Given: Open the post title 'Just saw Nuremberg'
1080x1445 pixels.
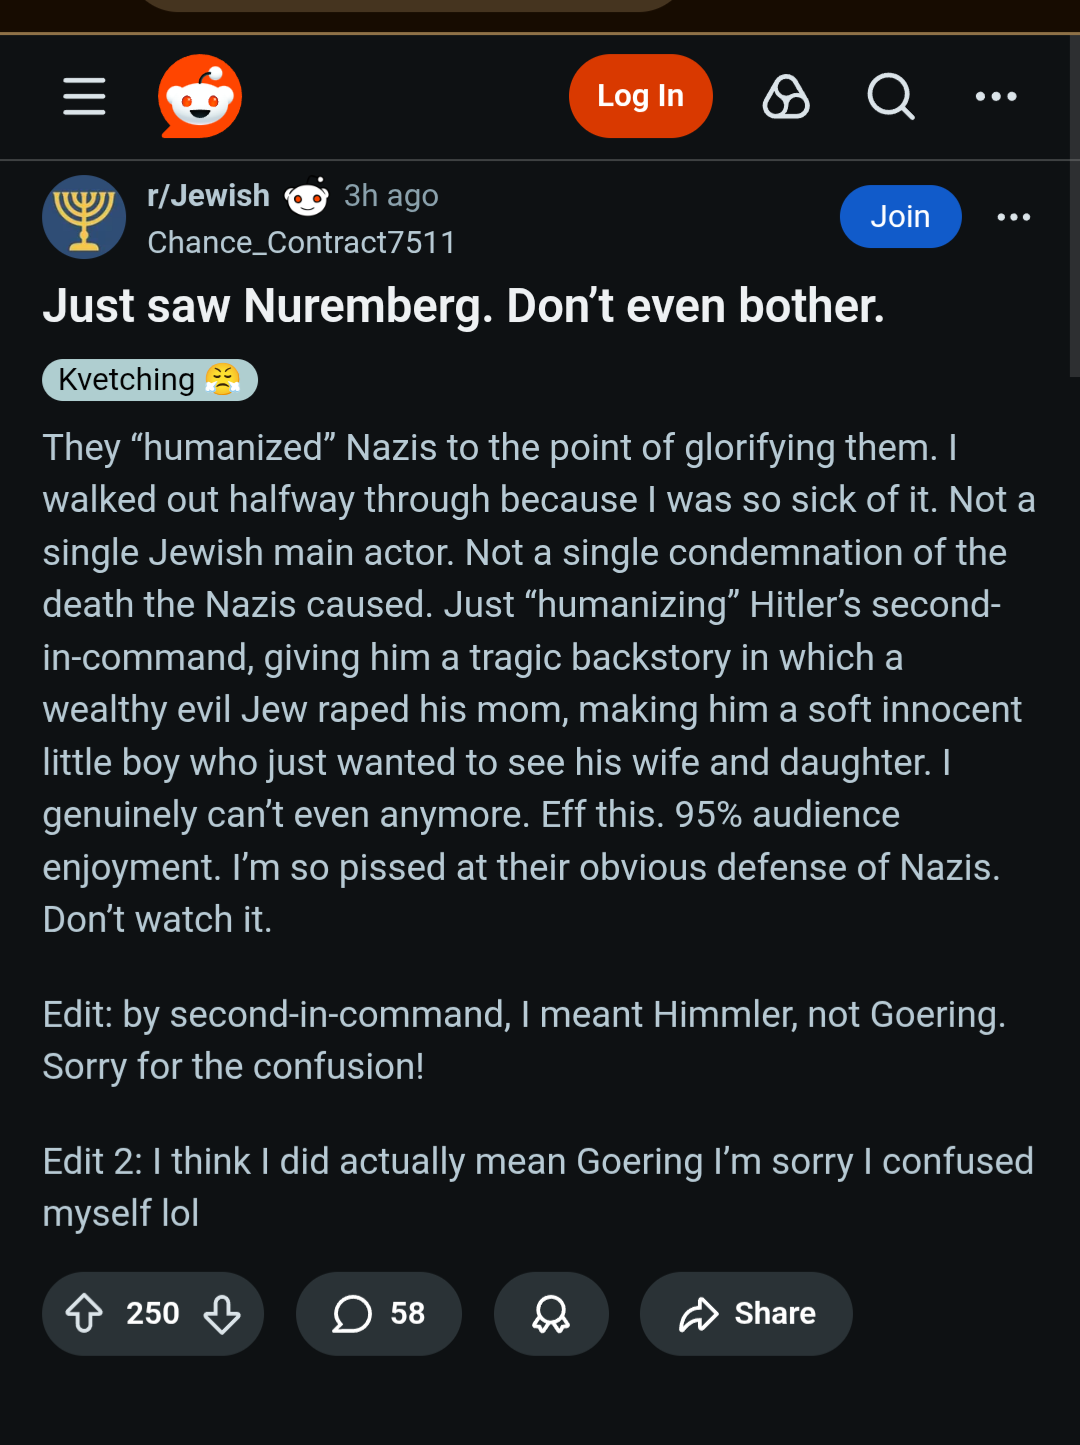Looking at the screenshot, I should click(463, 306).
